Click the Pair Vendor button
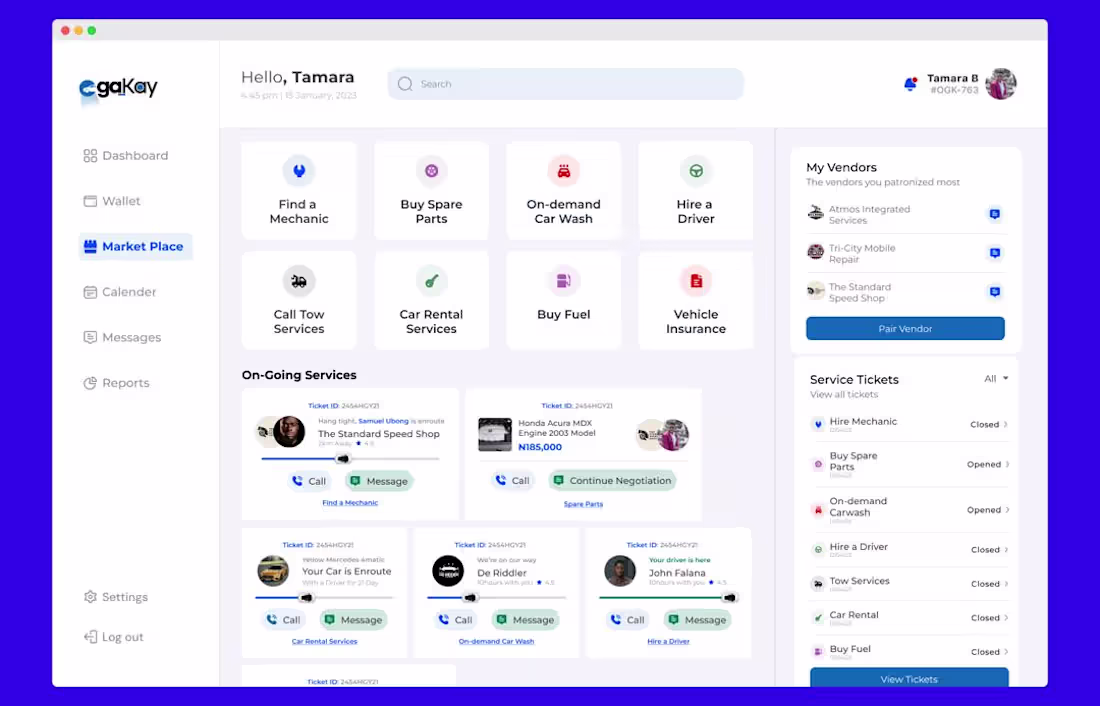Viewport: 1100px width, 706px height. [905, 328]
